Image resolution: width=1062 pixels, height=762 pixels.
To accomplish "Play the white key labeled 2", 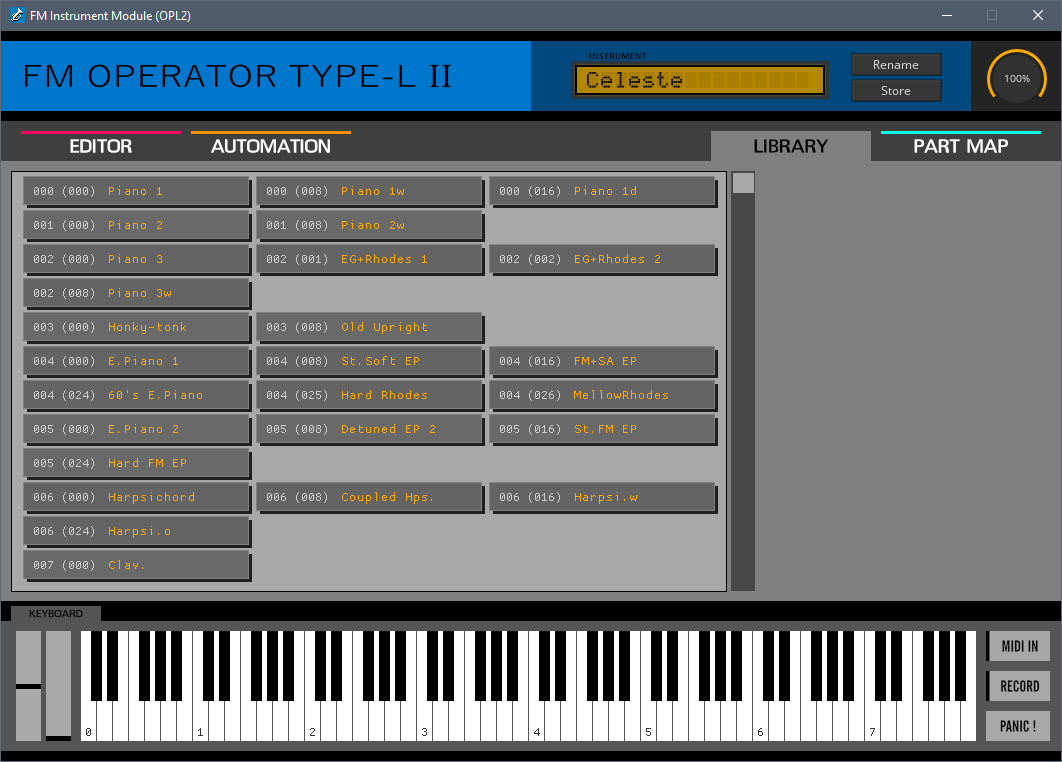I will click(x=312, y=722).
